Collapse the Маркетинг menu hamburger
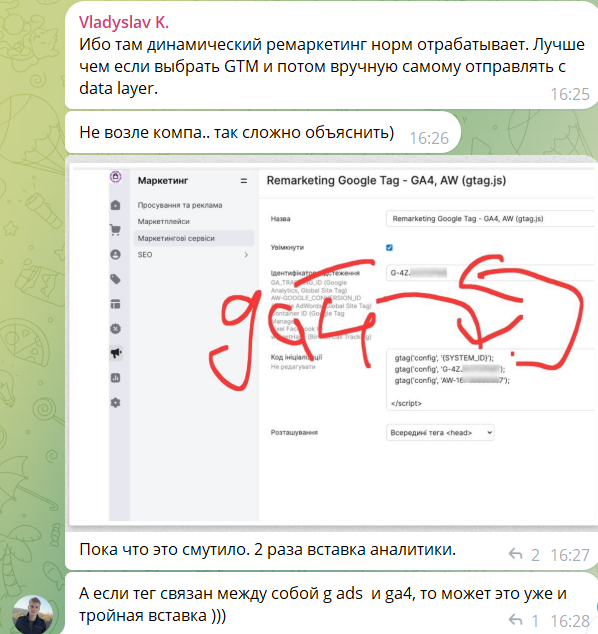Viewport: 598px width, 634px height. [244, 181]
